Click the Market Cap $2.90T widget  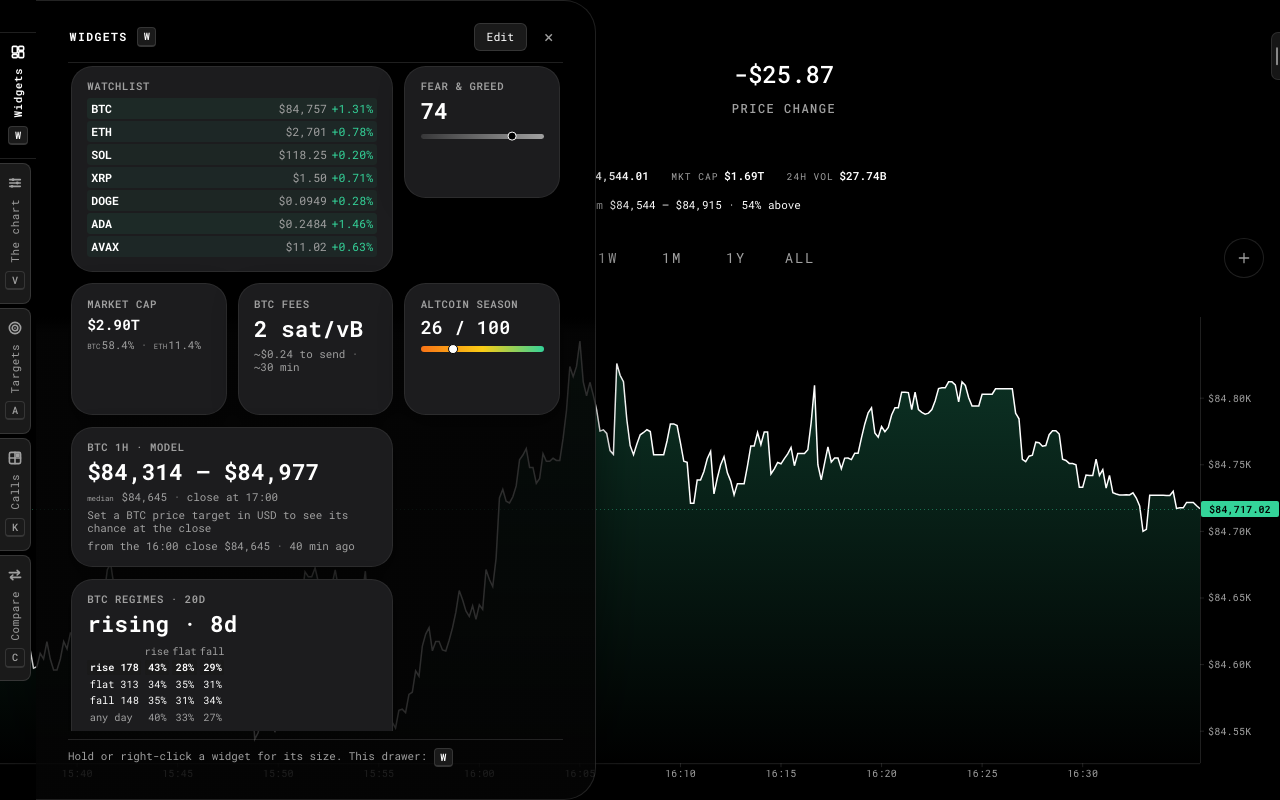click(x=149, y=349)
